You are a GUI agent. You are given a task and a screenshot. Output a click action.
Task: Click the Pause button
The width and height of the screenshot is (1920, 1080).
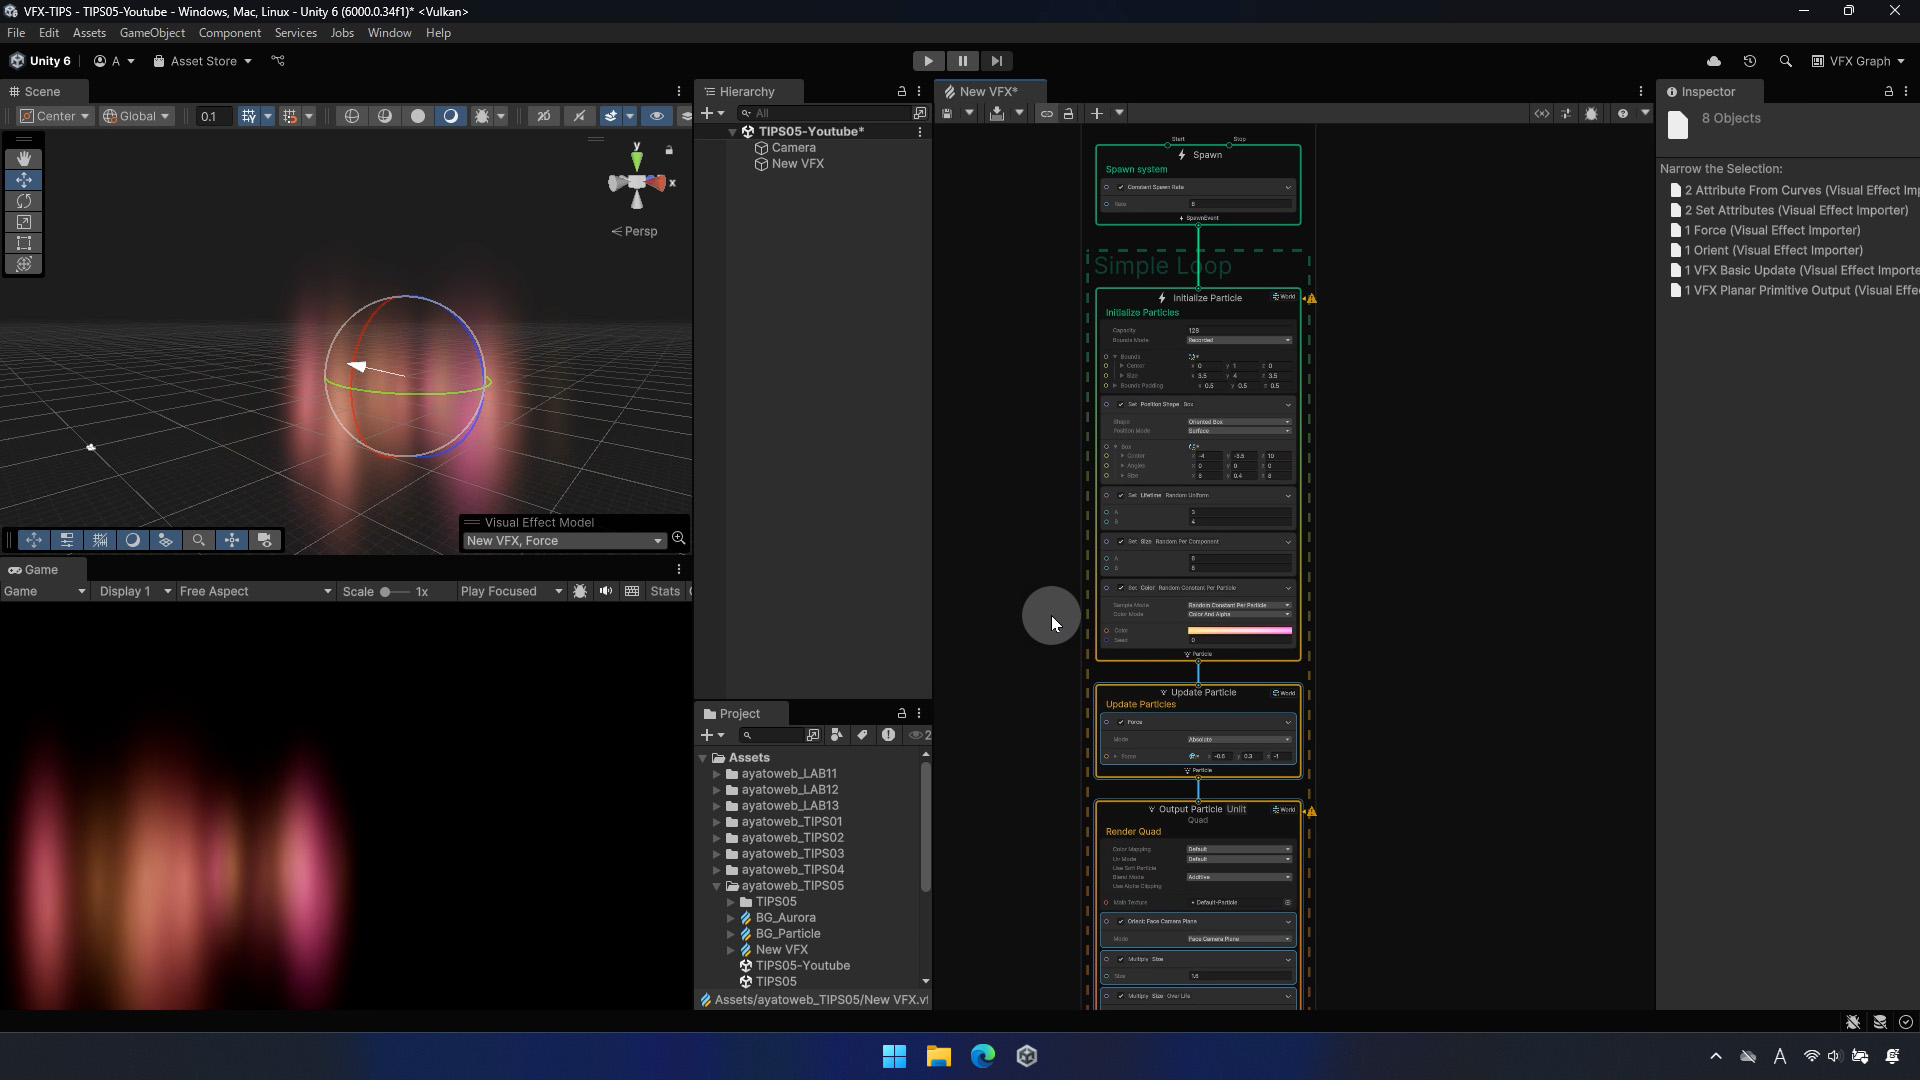click(962, 61)
